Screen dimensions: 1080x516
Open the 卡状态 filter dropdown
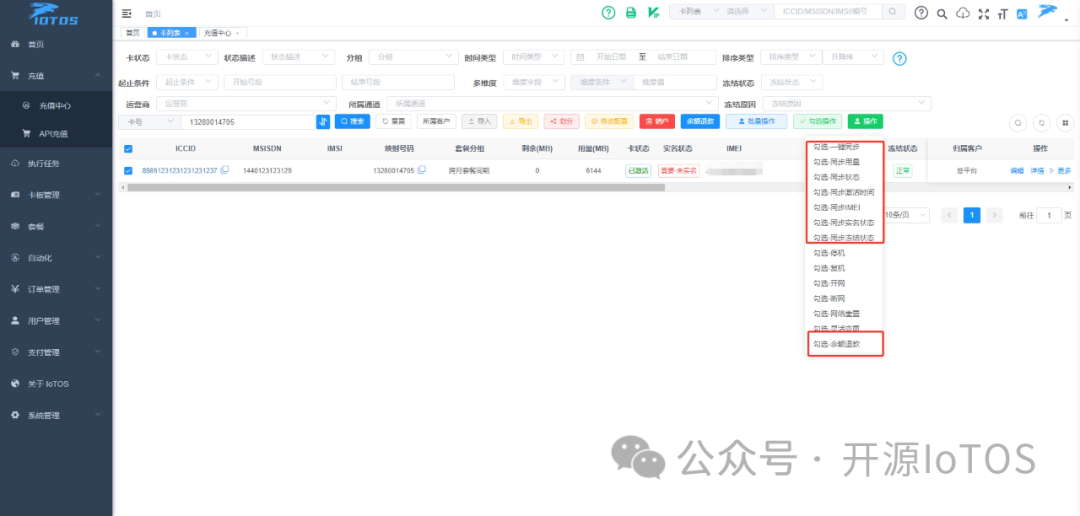[185, 57]
